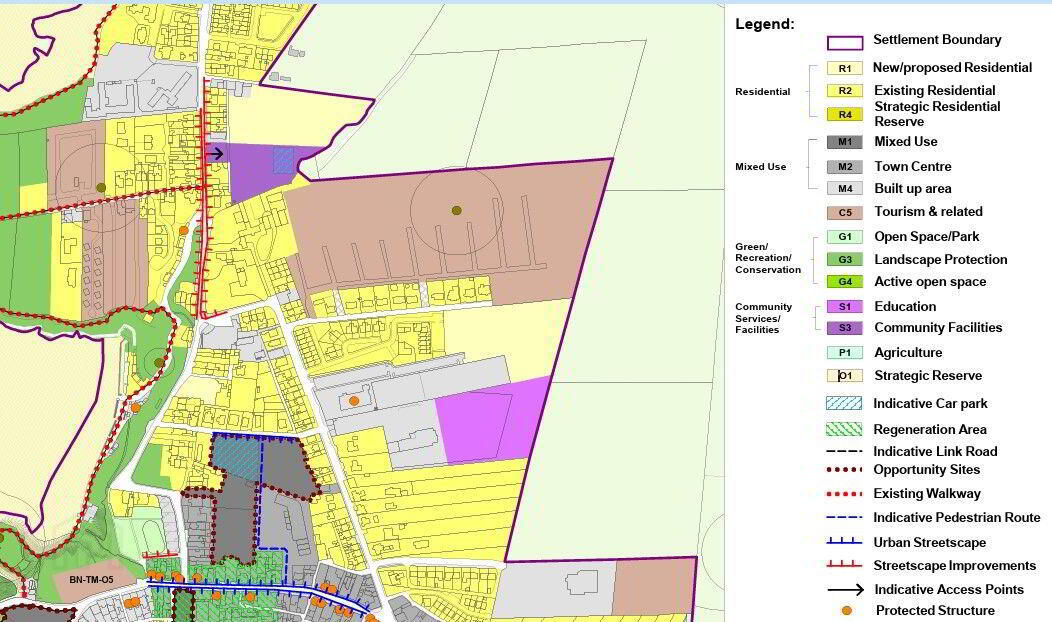The image size is (1052, 622).
Task: Select the R1 pale yellow legend swatch
Action: click(845, 68)
